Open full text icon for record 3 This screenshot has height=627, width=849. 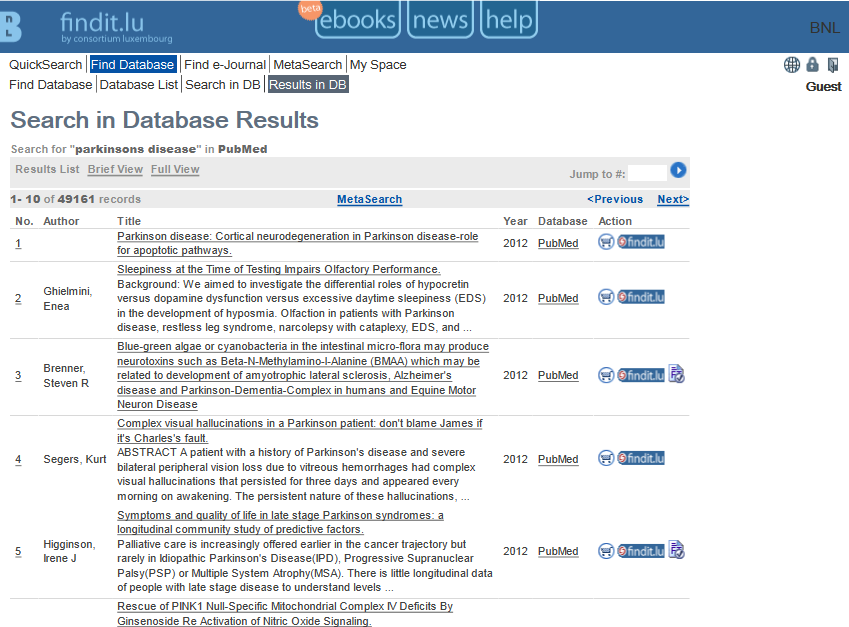coord(676,374)
